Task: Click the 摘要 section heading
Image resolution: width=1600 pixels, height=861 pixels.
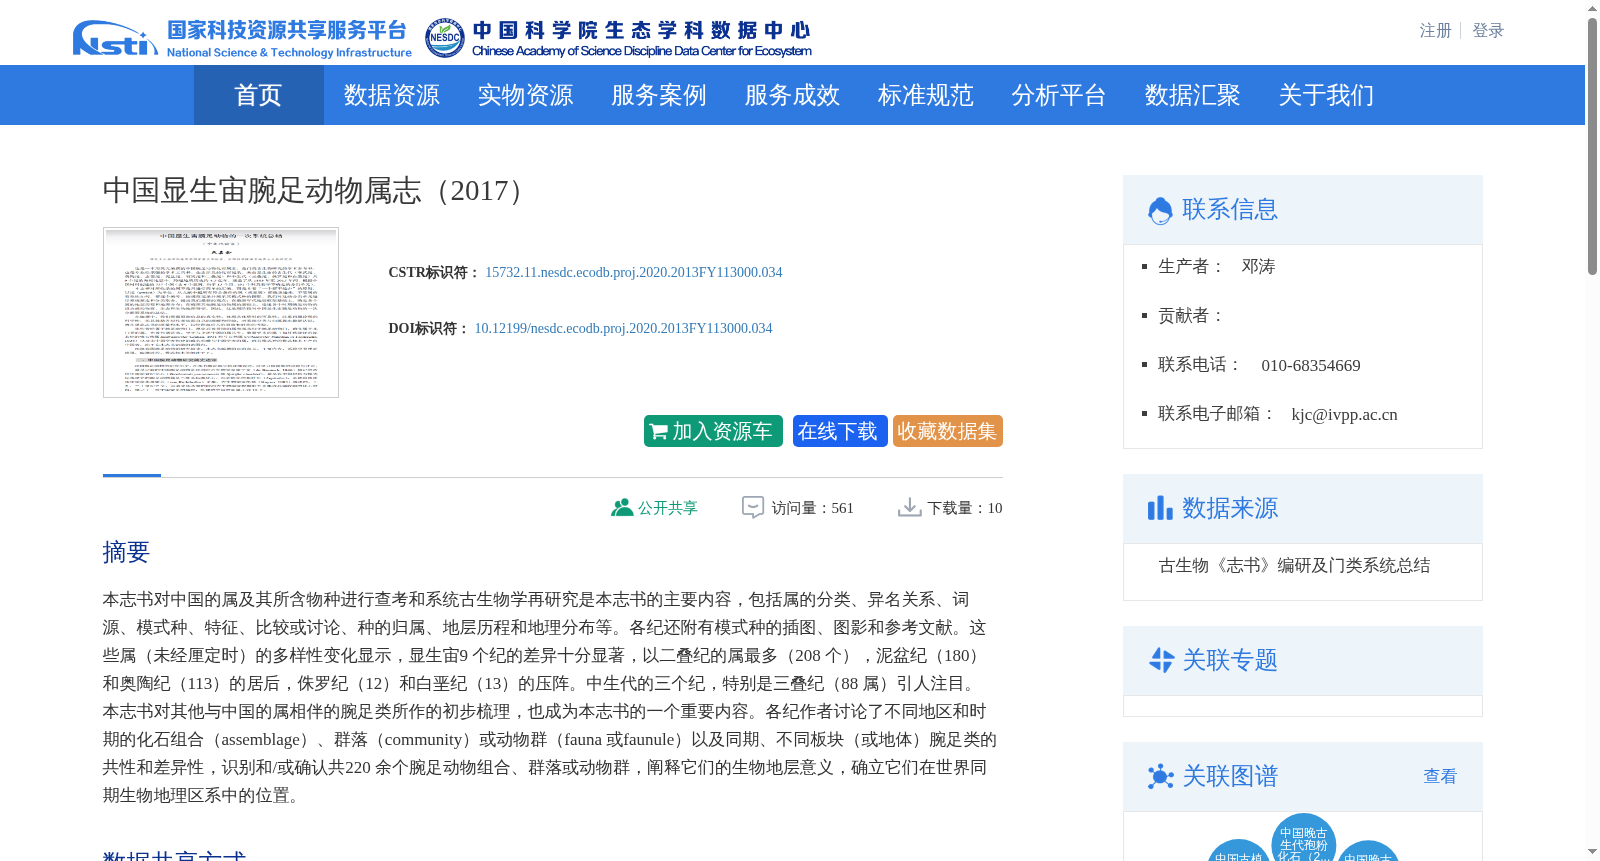Action: pos(126,552)
